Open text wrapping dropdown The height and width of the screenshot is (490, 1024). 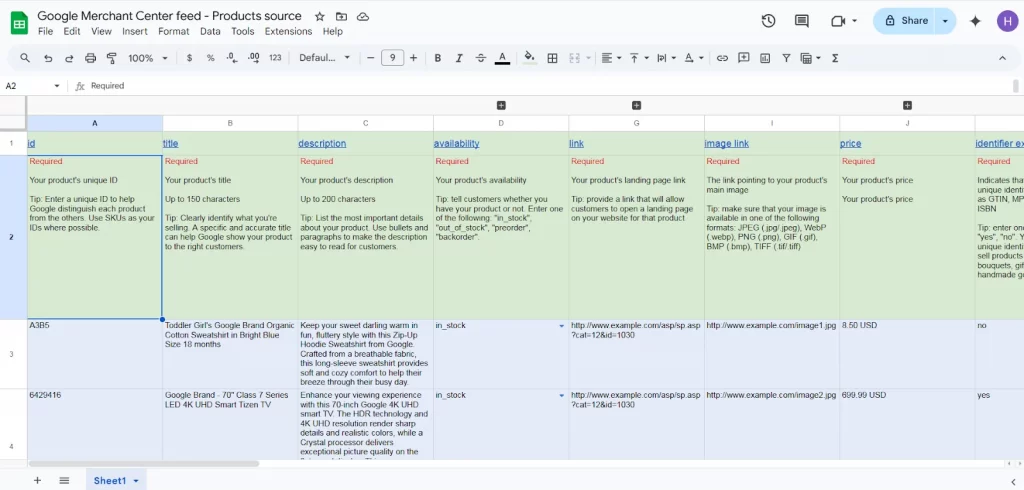666,58
